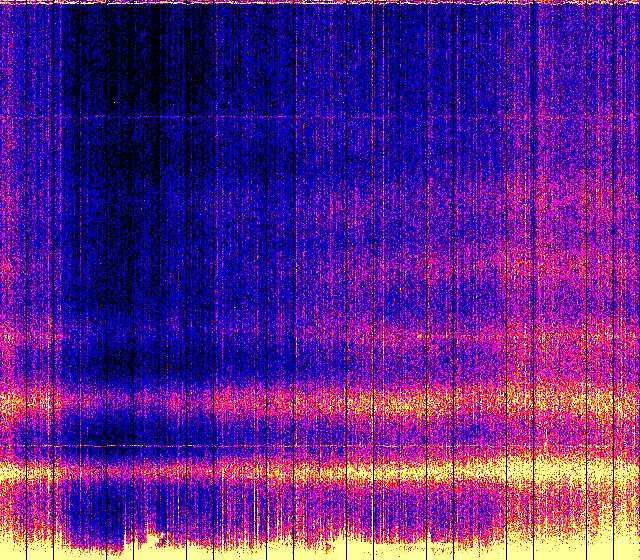Click the purple top-left corner of the spectrogram

pos(10,12)
